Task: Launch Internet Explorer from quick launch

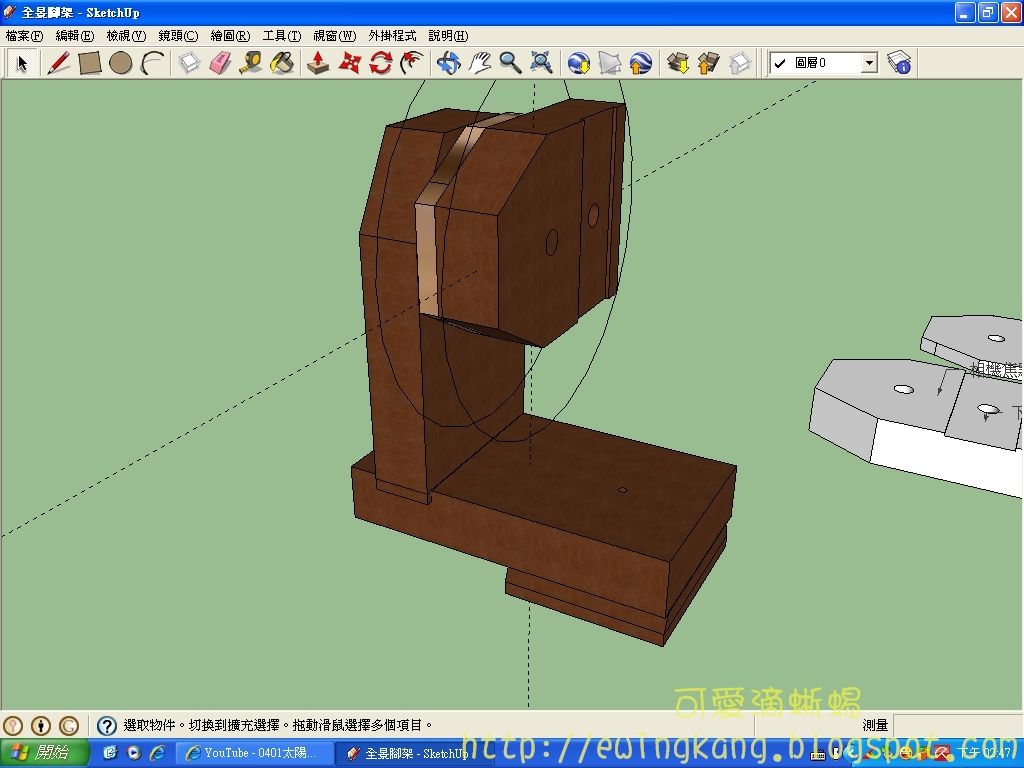Action: pyautogui.click(x=157, y=753)
